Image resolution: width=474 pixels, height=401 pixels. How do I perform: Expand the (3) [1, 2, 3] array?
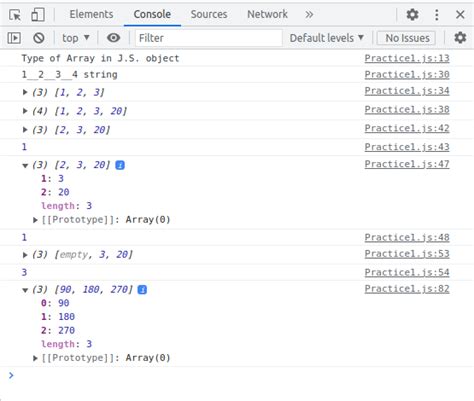point(25,92)
